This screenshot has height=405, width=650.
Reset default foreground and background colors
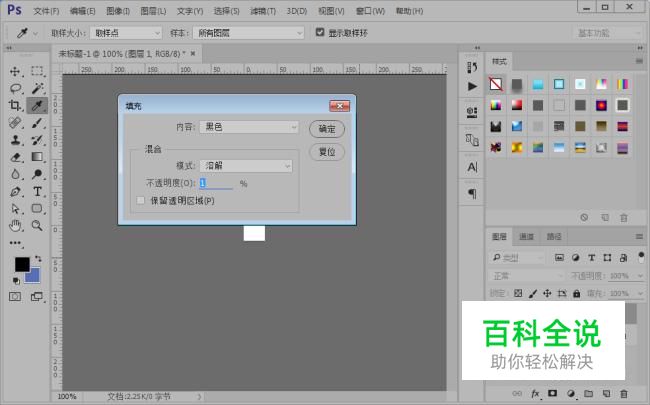point(16,281)
